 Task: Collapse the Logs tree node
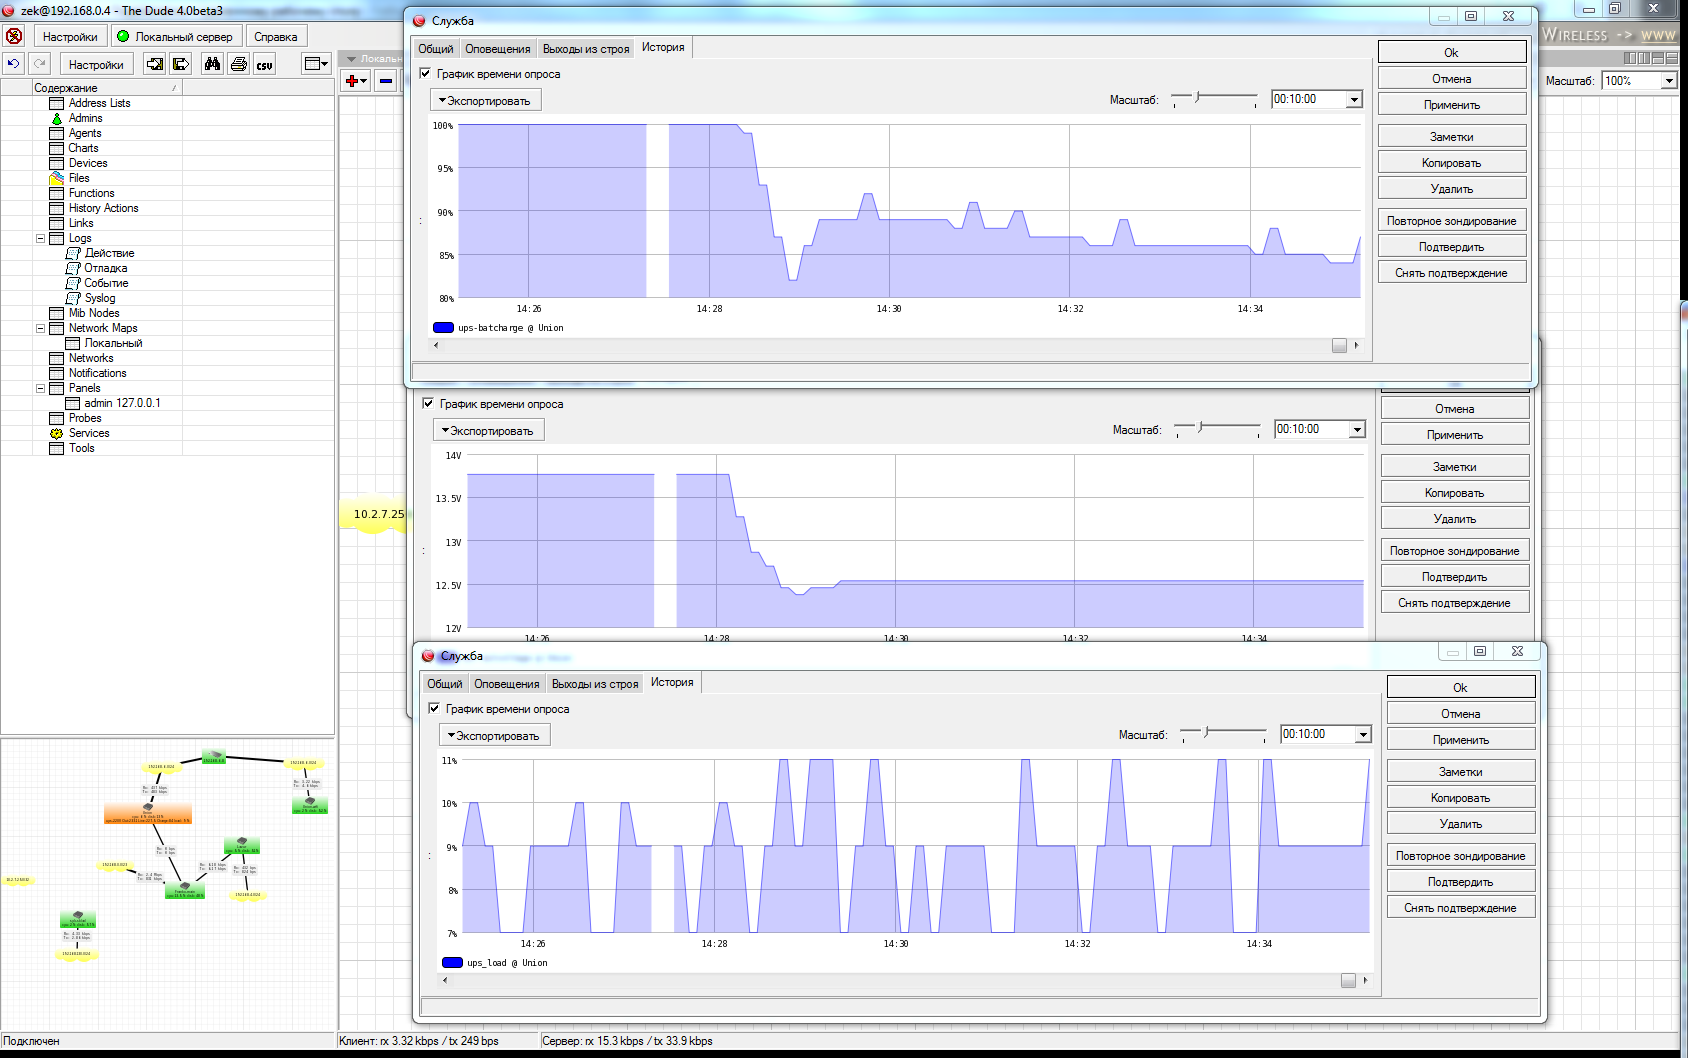(x=41, y=238)
